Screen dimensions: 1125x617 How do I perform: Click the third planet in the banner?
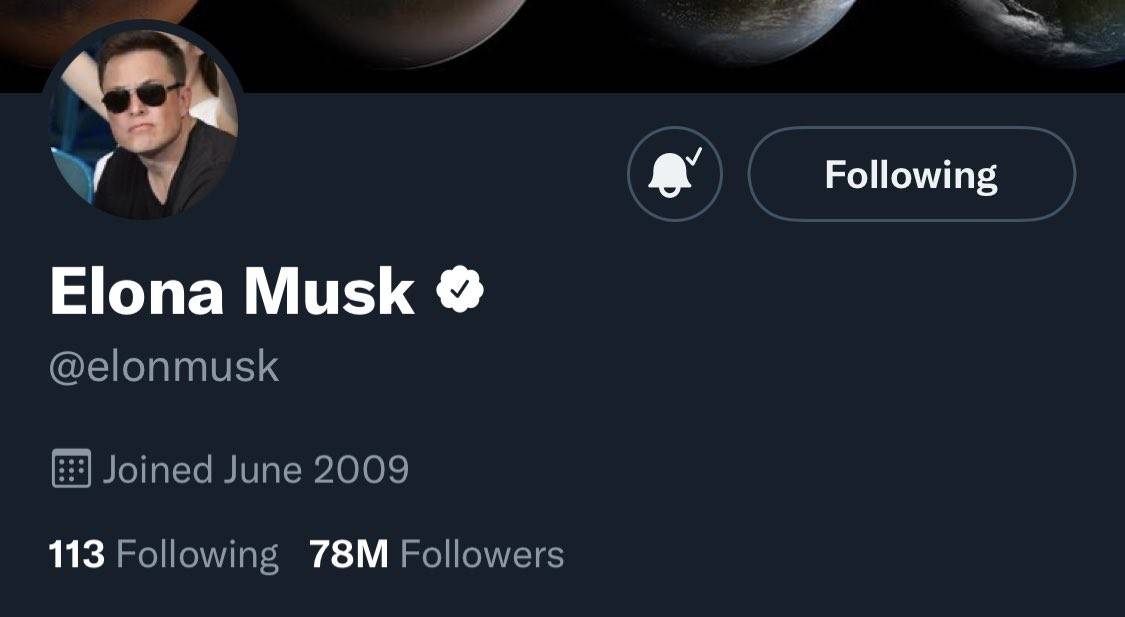750,25
